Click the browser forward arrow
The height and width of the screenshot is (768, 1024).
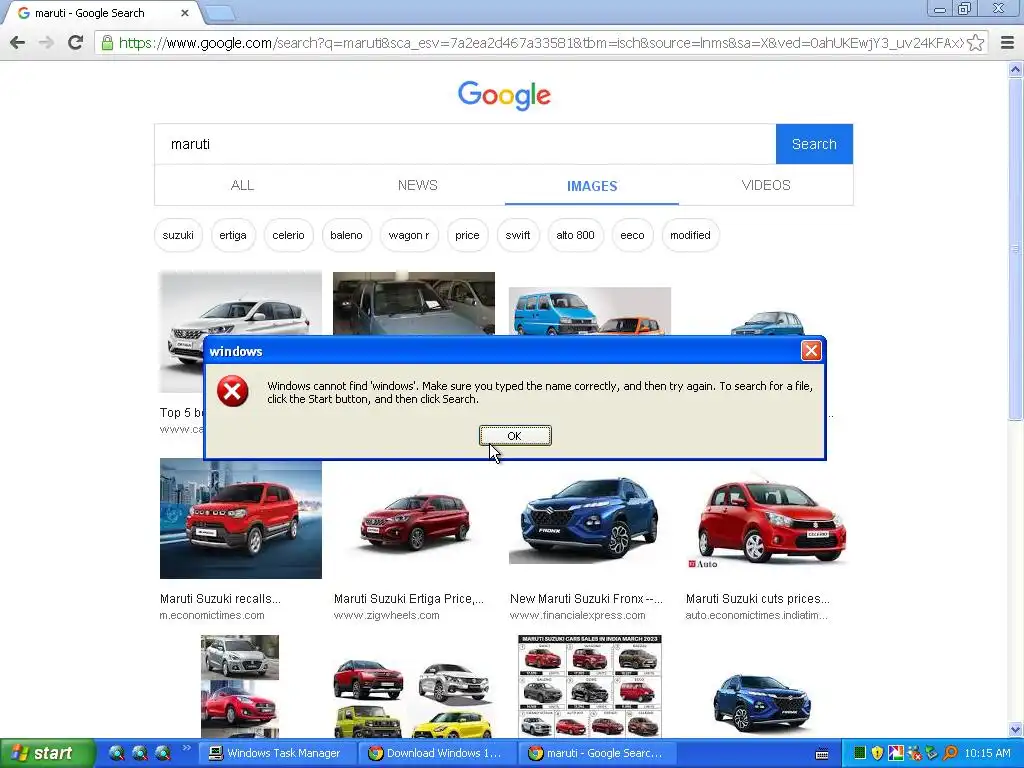point(46,43)
